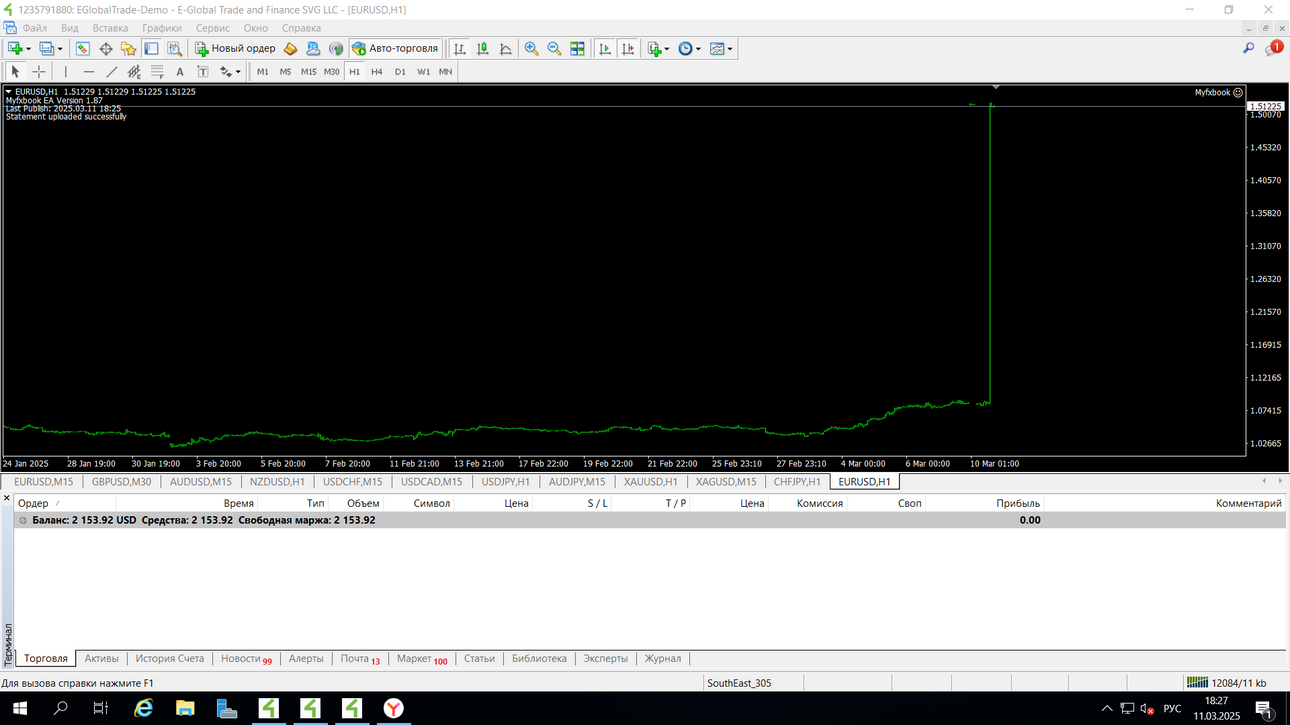Open the search magnifier at top right
The height and width of the screenshot is (725, 1290).
[x=1248, y=48]
